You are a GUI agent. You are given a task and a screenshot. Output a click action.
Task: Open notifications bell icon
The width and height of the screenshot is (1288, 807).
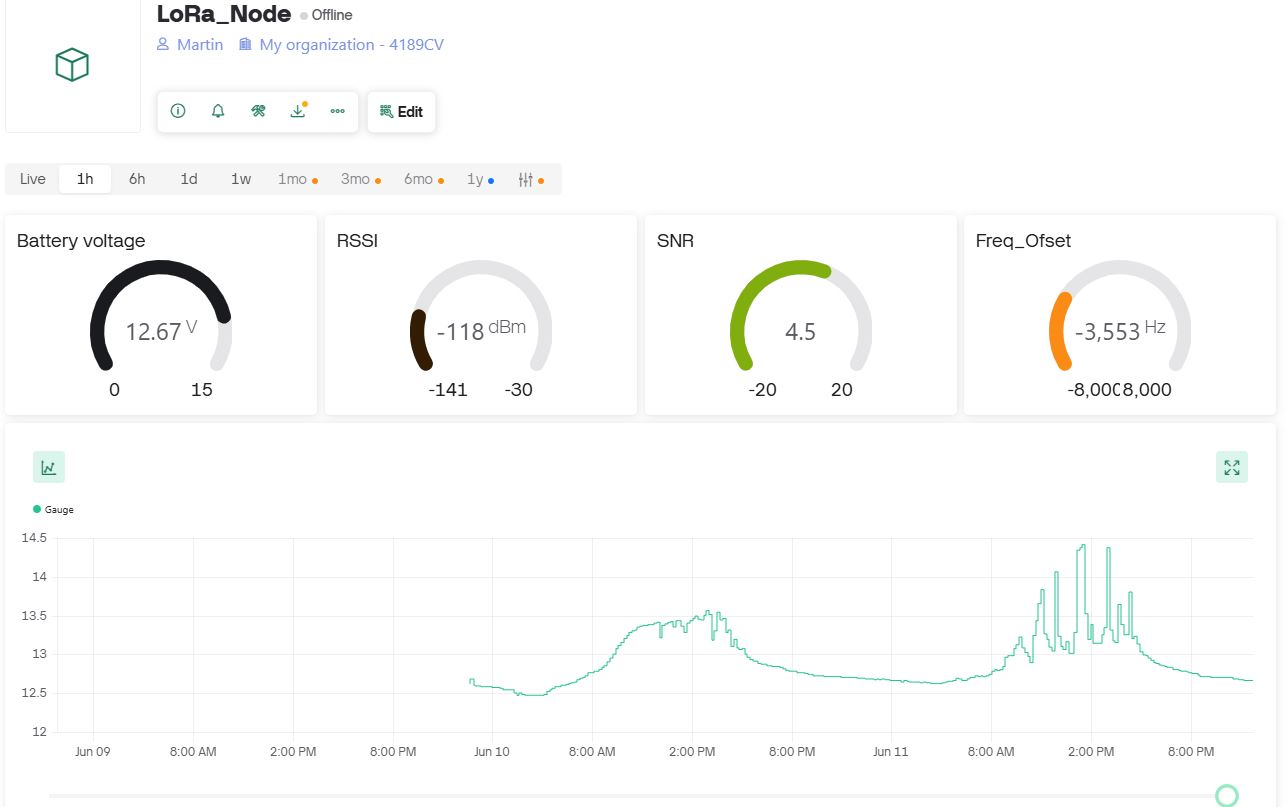[x=218, y=111]
